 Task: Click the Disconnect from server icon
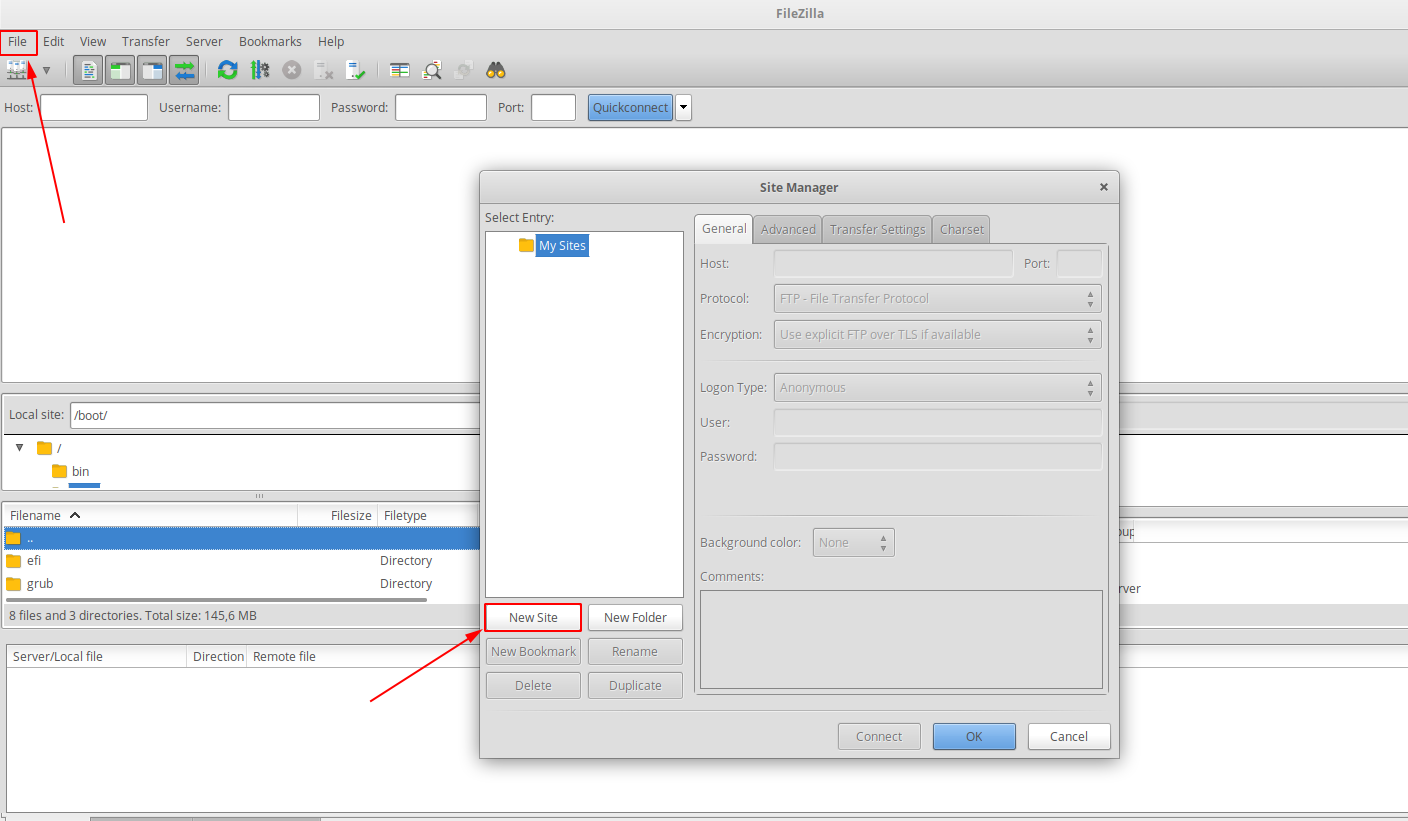[323, 70]
